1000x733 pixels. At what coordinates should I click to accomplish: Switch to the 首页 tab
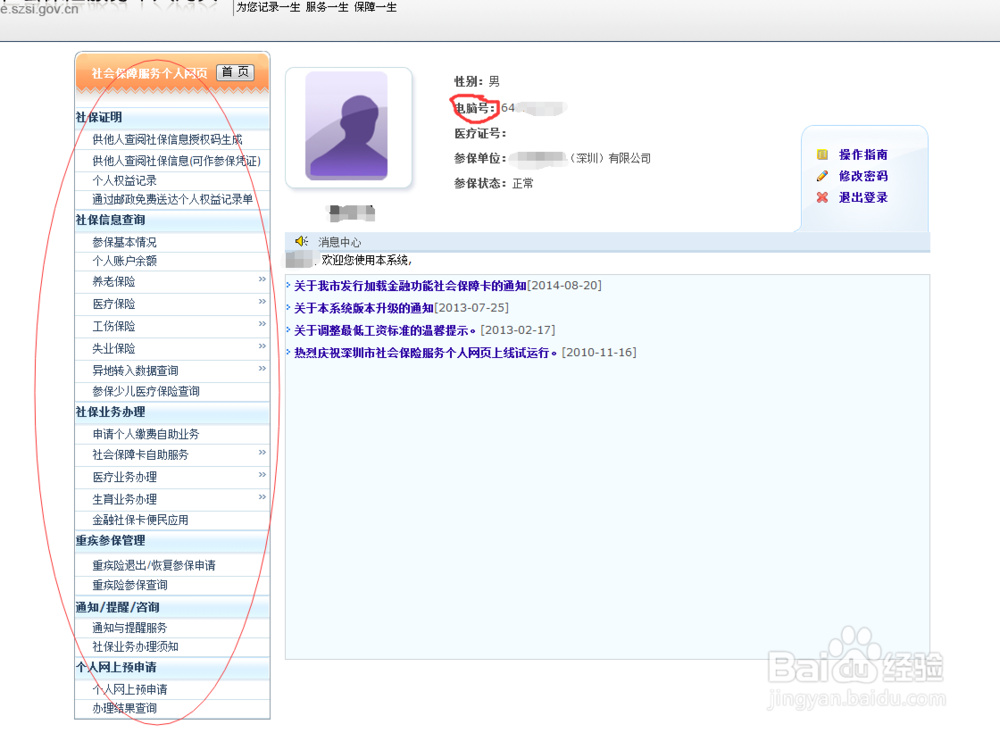click(235, 72)
